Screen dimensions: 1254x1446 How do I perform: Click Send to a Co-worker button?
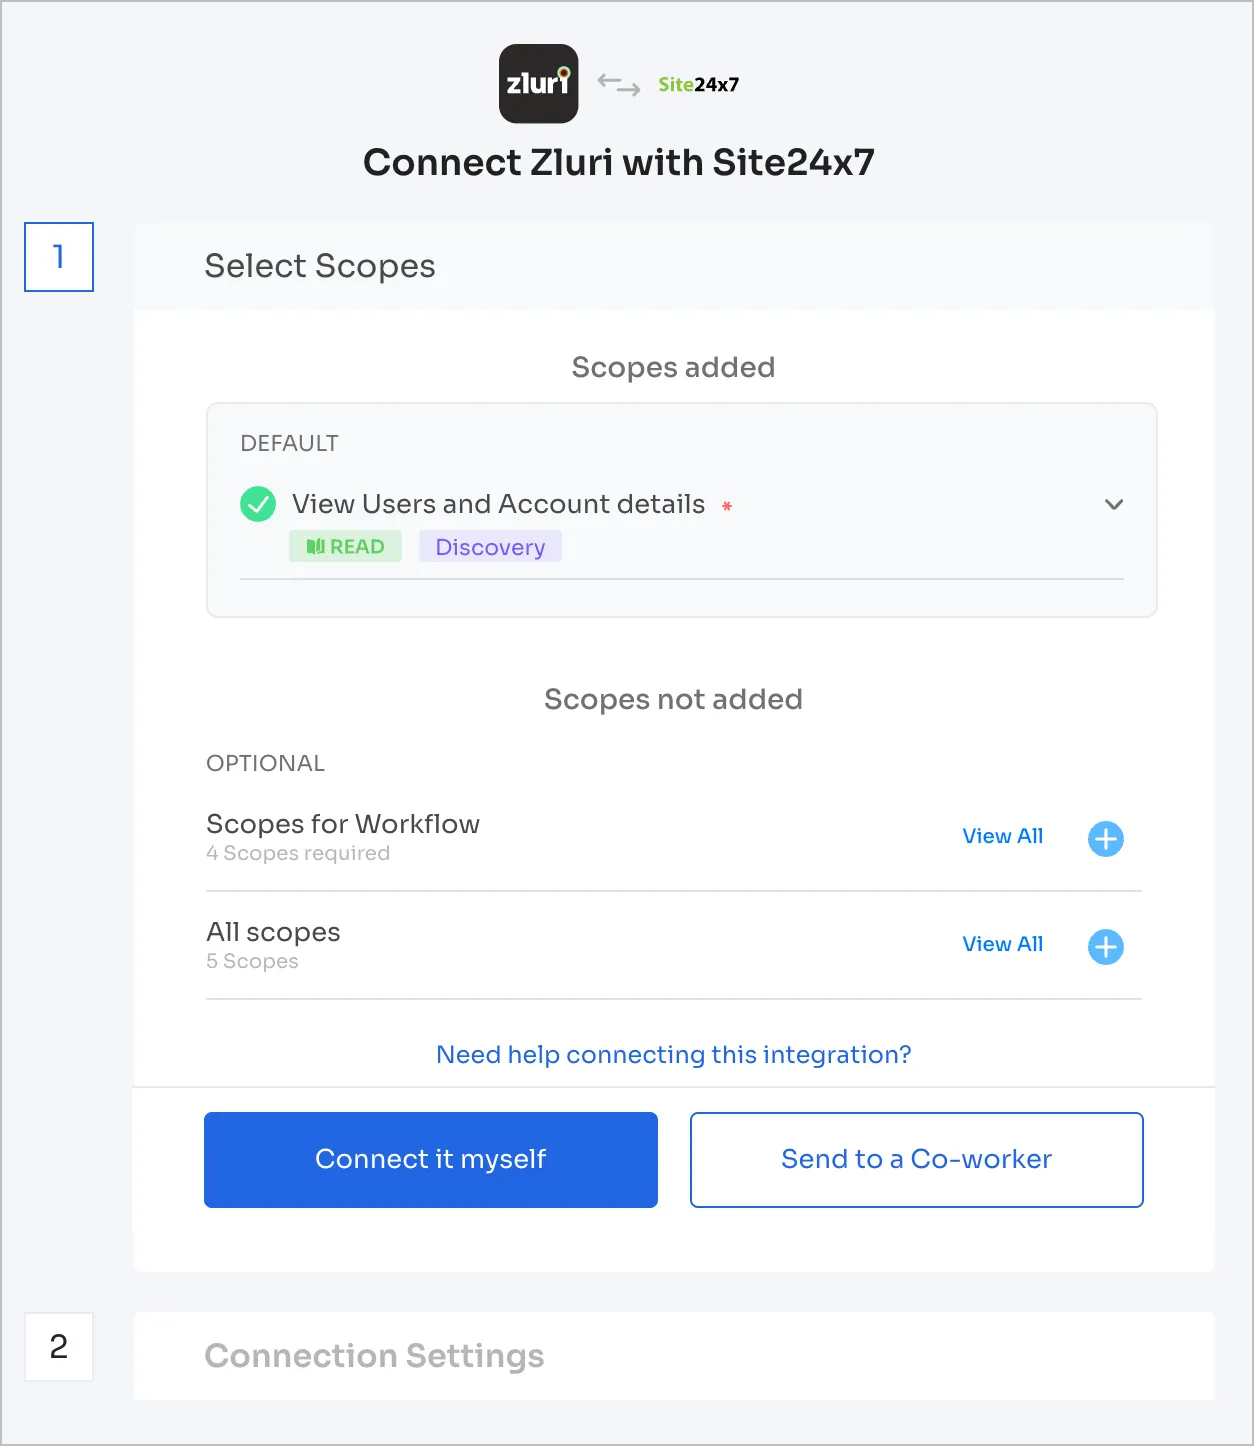point(916,1160)
